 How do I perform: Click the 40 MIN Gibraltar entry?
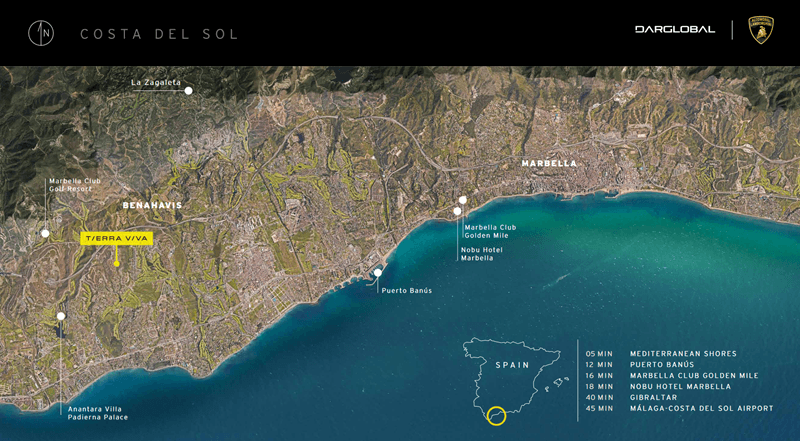632,397
